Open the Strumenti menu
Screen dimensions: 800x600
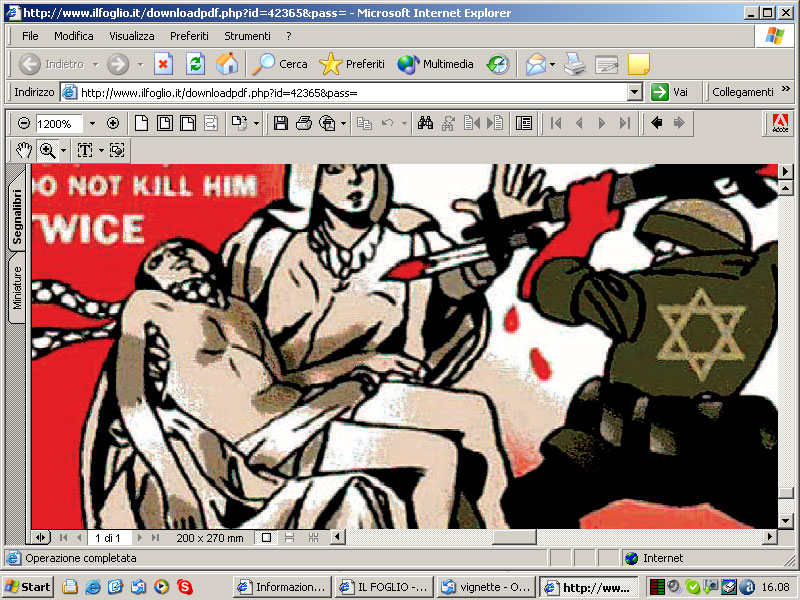tap(247, 36)
